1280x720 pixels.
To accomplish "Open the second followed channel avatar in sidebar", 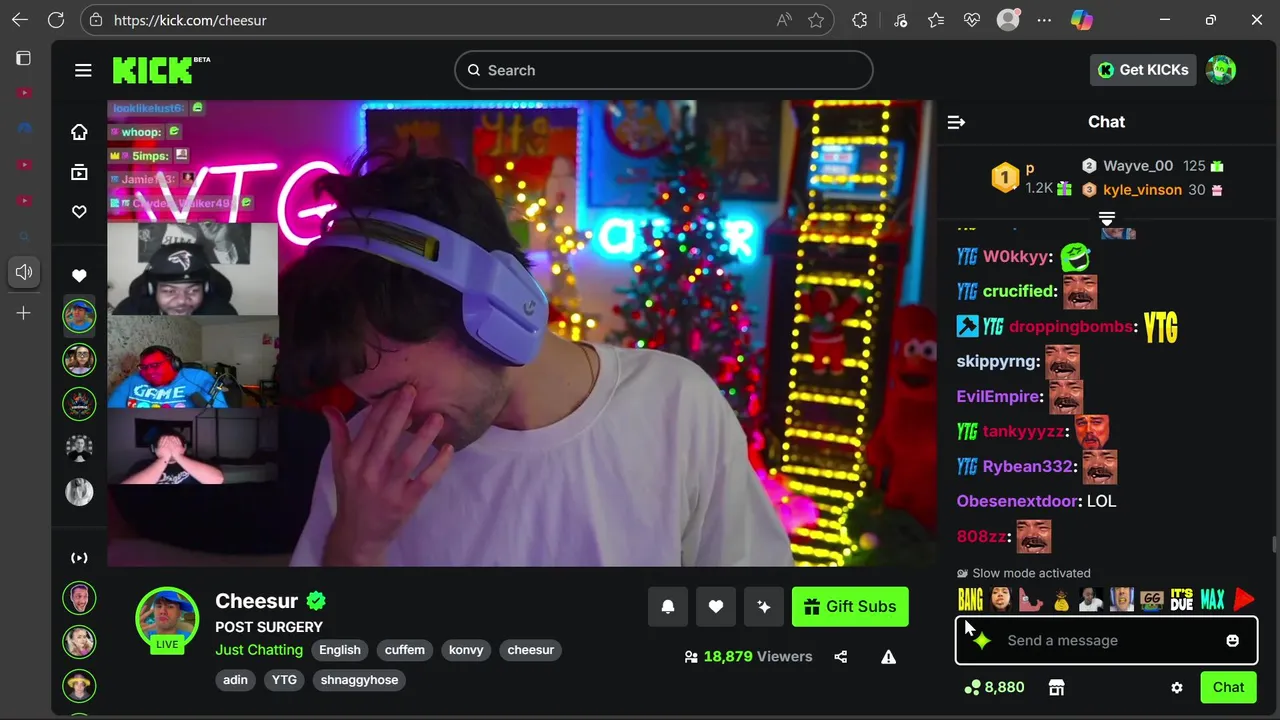I will [79, 359].
